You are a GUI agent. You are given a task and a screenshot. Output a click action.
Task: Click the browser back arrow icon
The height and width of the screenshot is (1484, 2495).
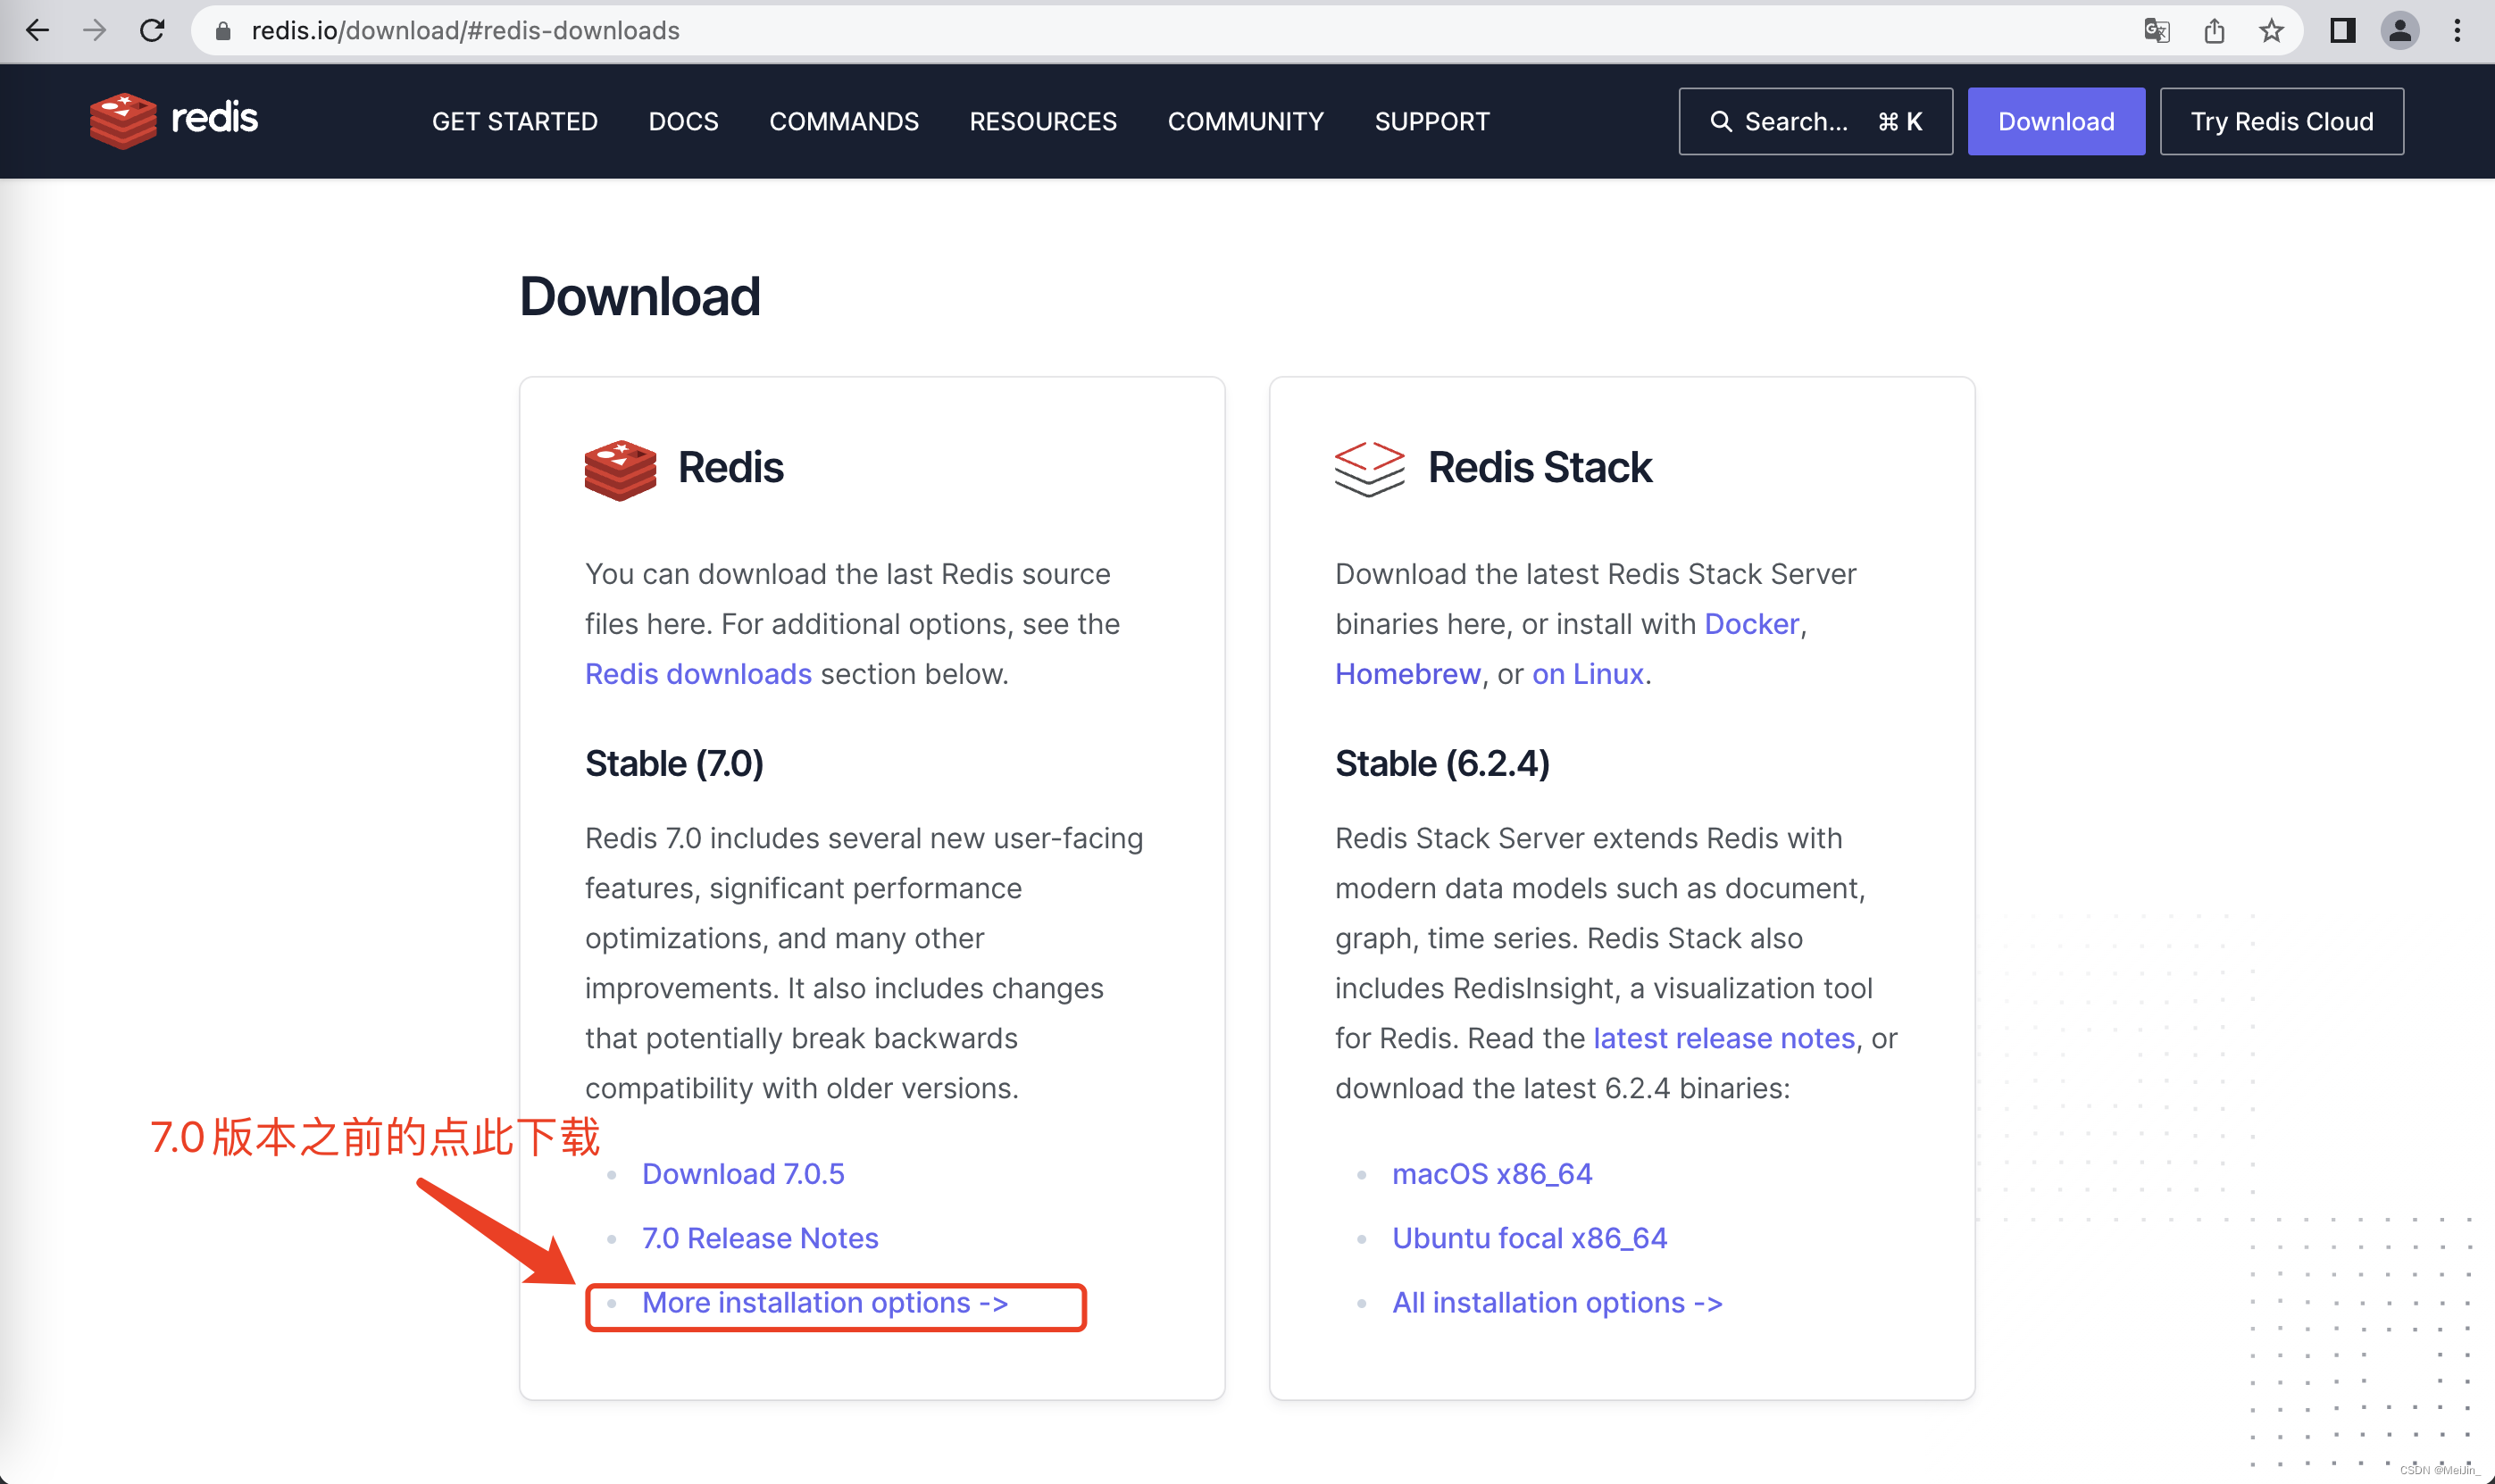[x=39, y=32]
